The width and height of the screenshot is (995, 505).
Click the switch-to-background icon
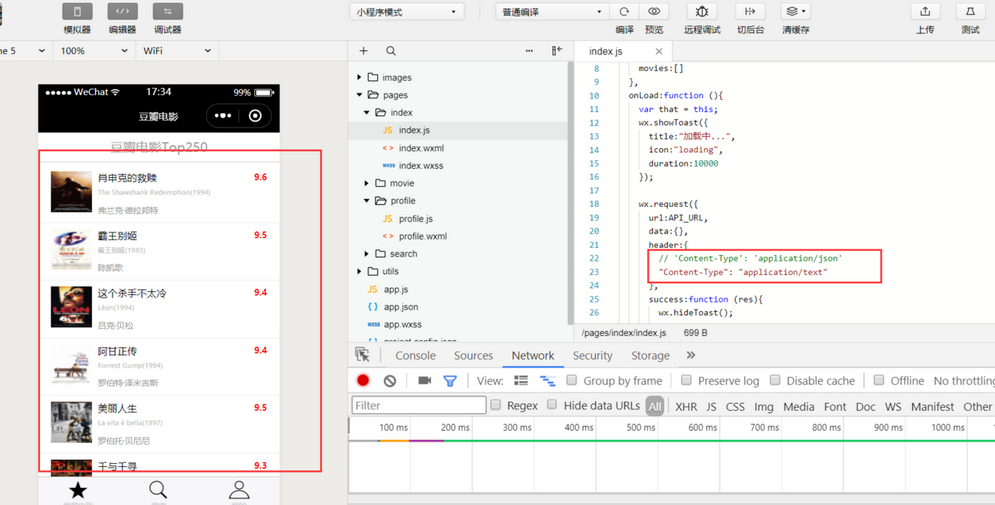coord(750,11)
